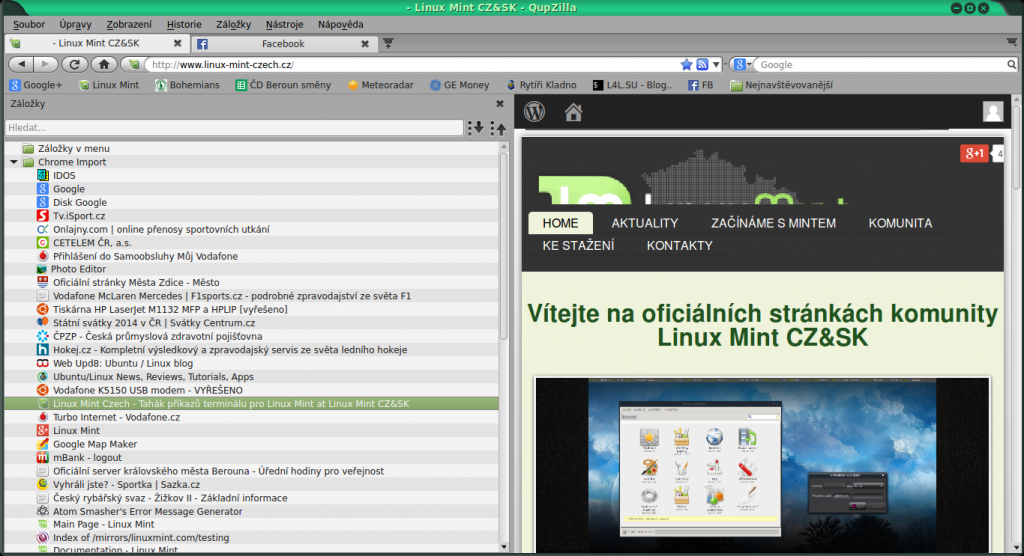Screen dimensions: 1024x556
Task: Open the Nápověda menu
Action: click(340, 24)
